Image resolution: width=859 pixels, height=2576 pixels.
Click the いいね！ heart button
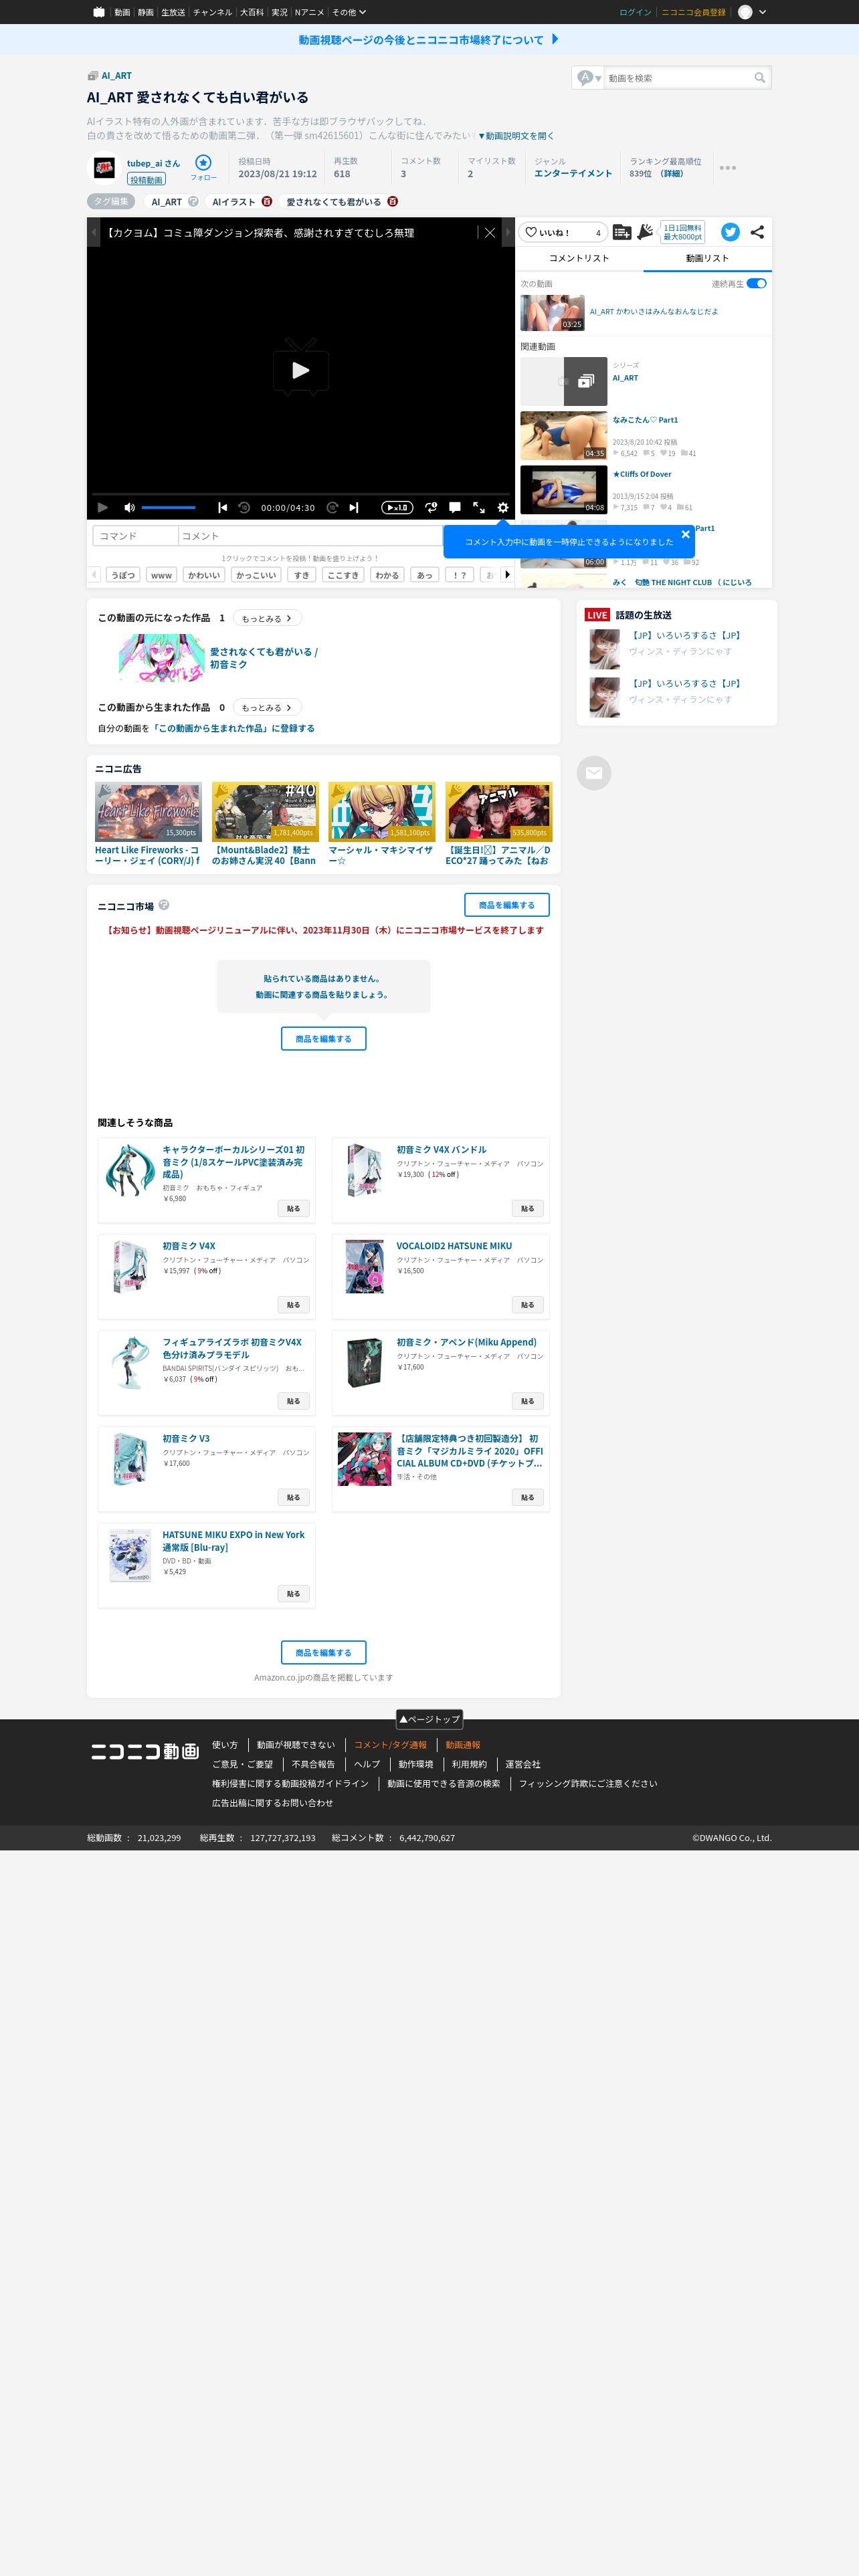point(563,232)
